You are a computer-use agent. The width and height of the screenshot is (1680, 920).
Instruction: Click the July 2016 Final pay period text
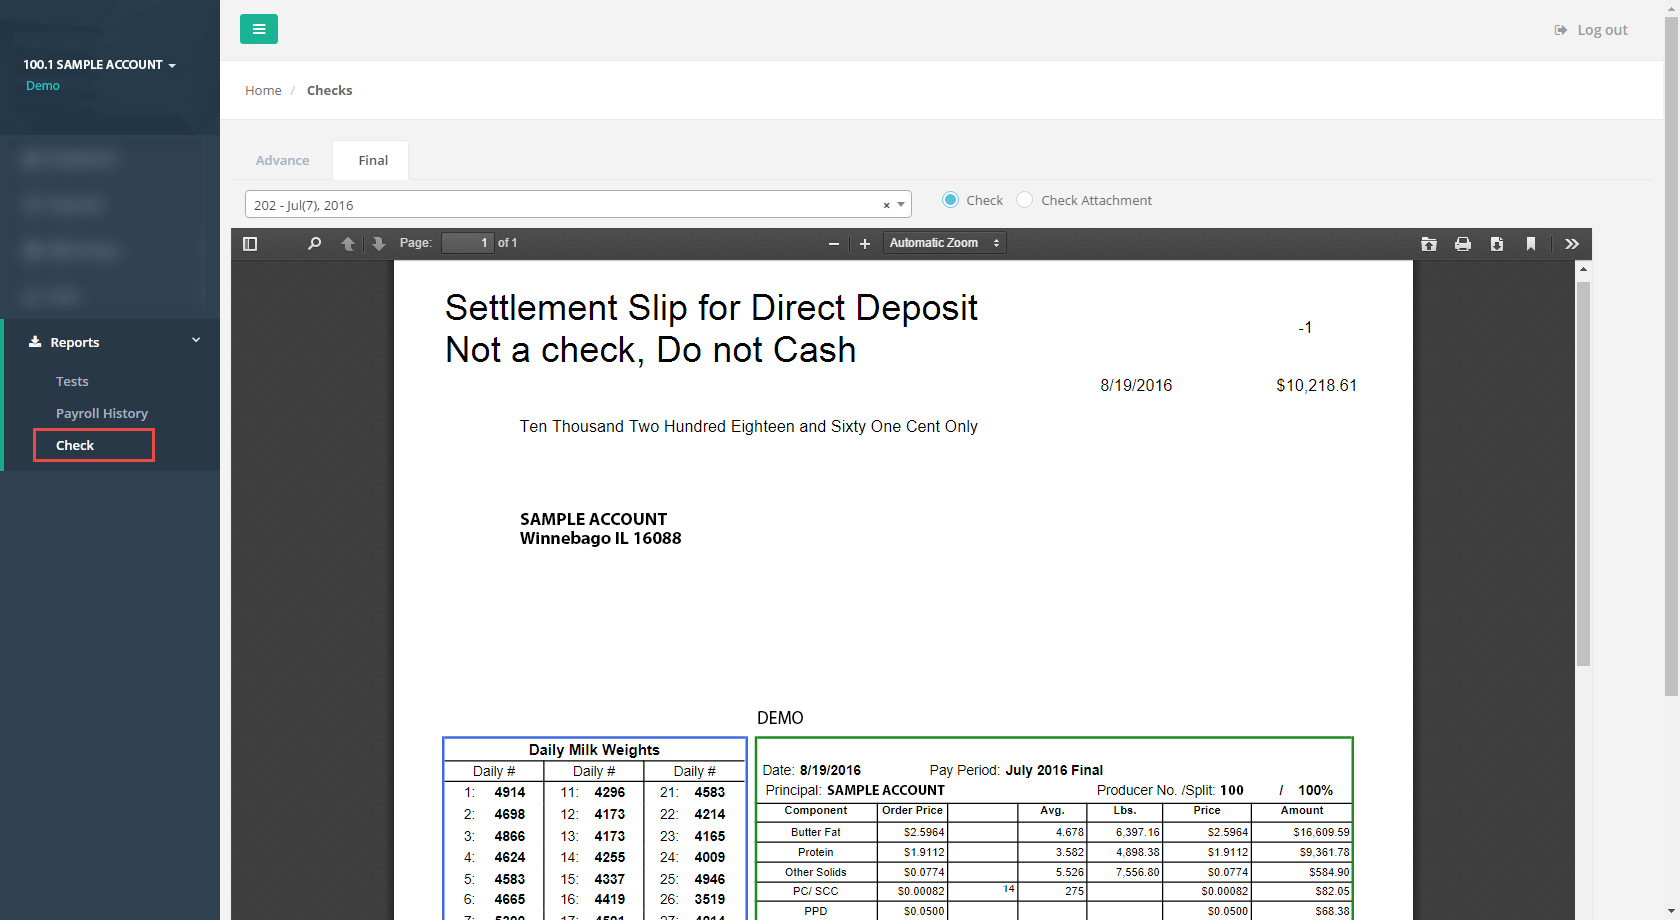point(1054,770)
